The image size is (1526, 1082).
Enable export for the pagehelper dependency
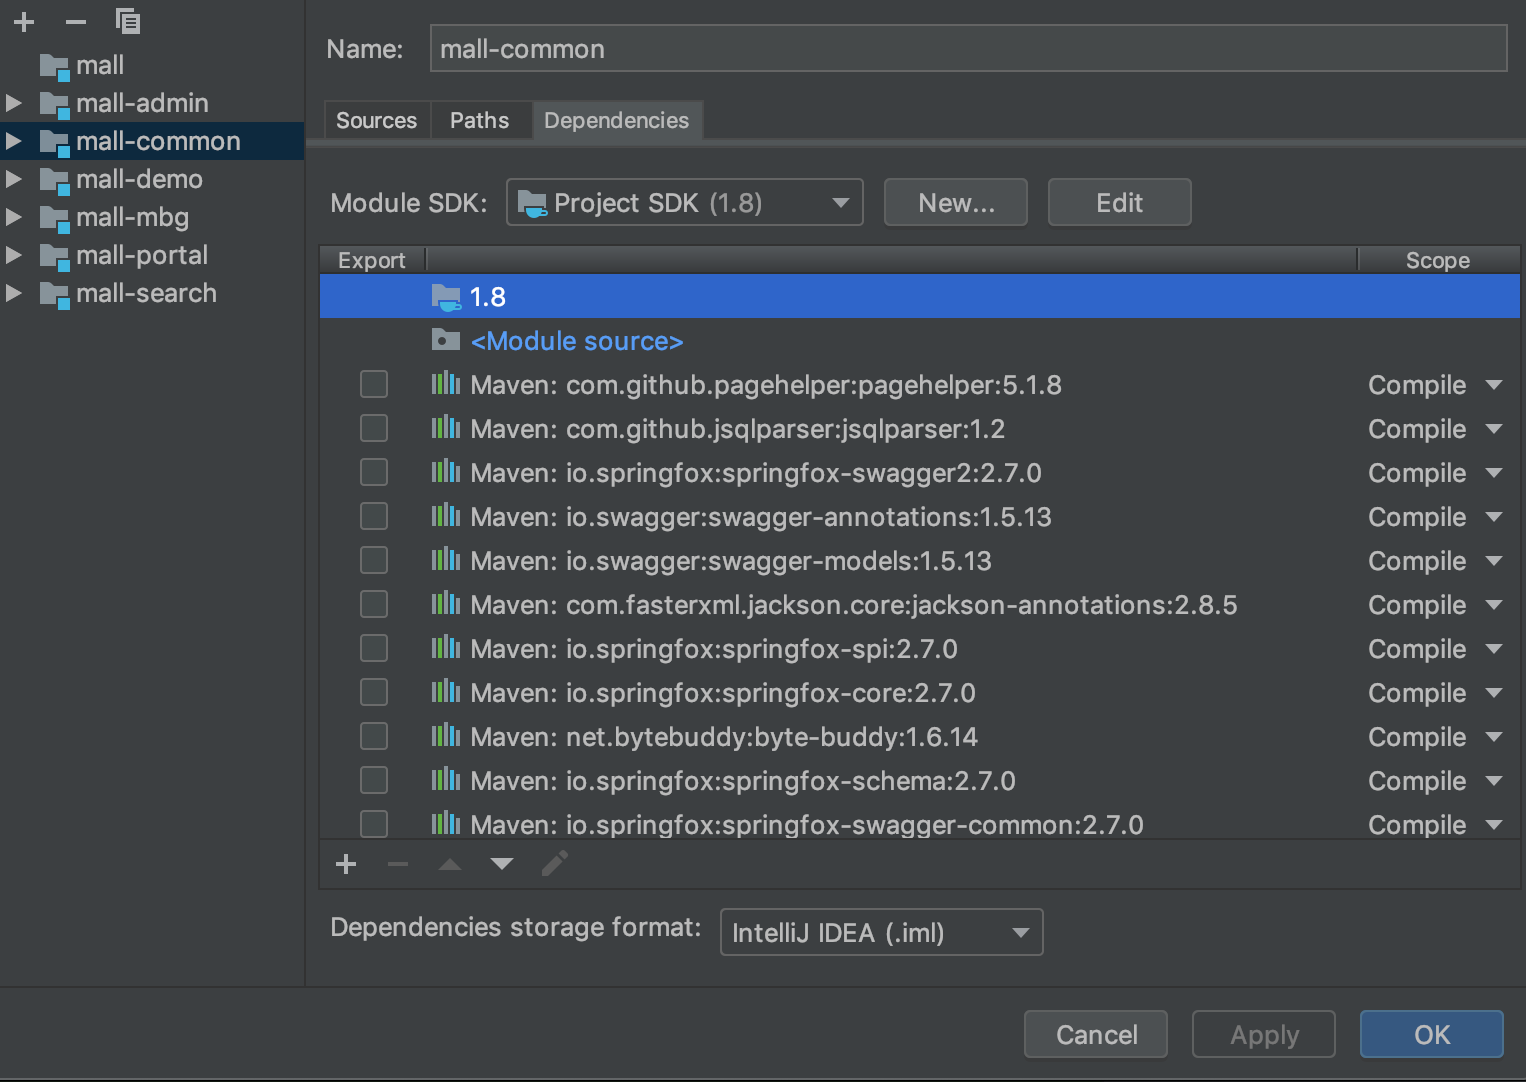374,385
